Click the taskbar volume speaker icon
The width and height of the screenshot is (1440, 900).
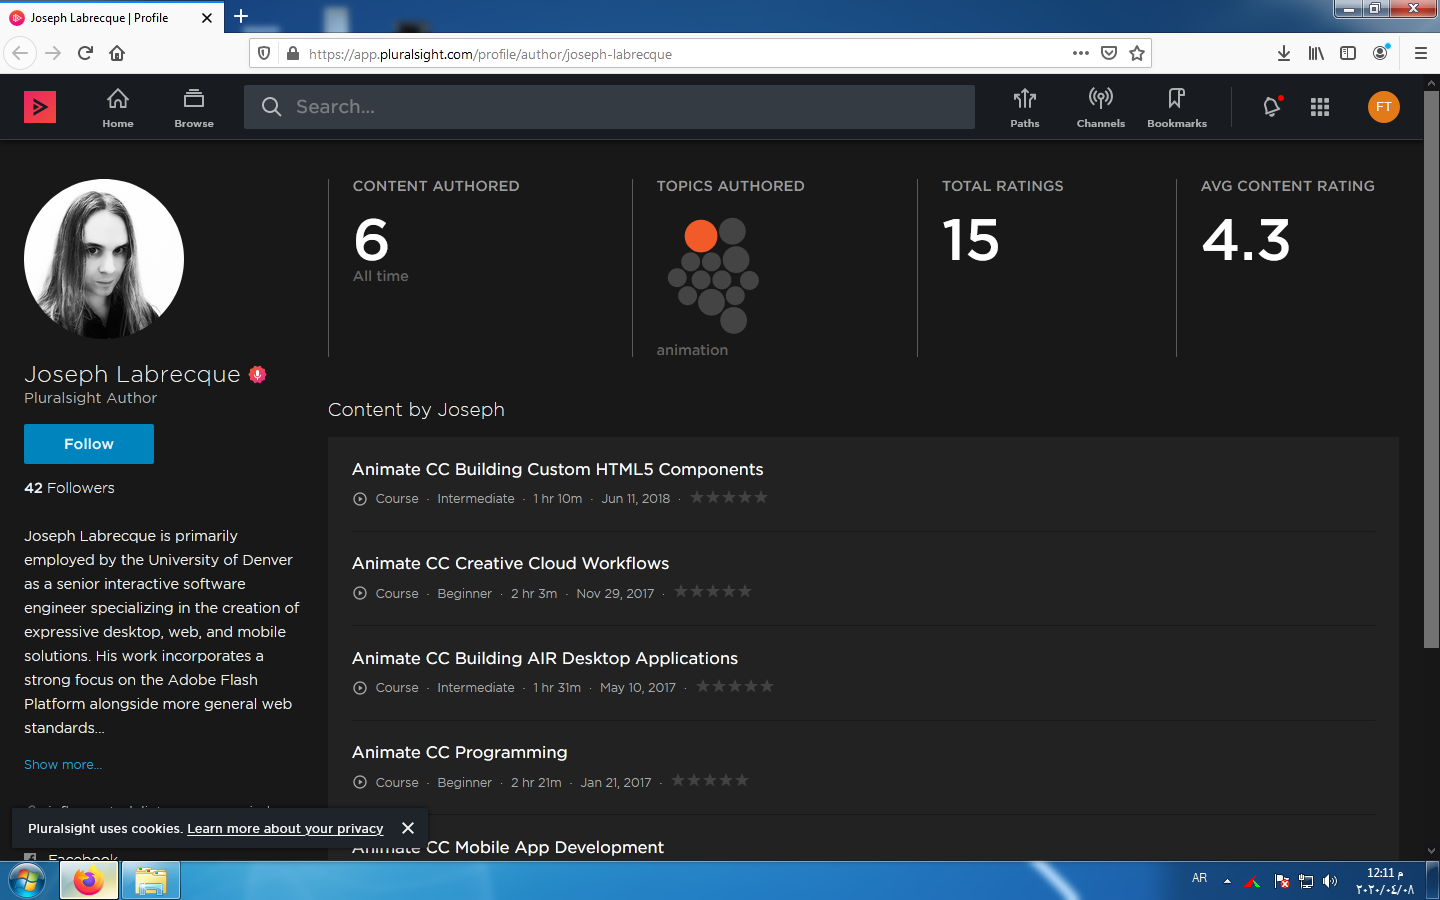pos(1330,881)
